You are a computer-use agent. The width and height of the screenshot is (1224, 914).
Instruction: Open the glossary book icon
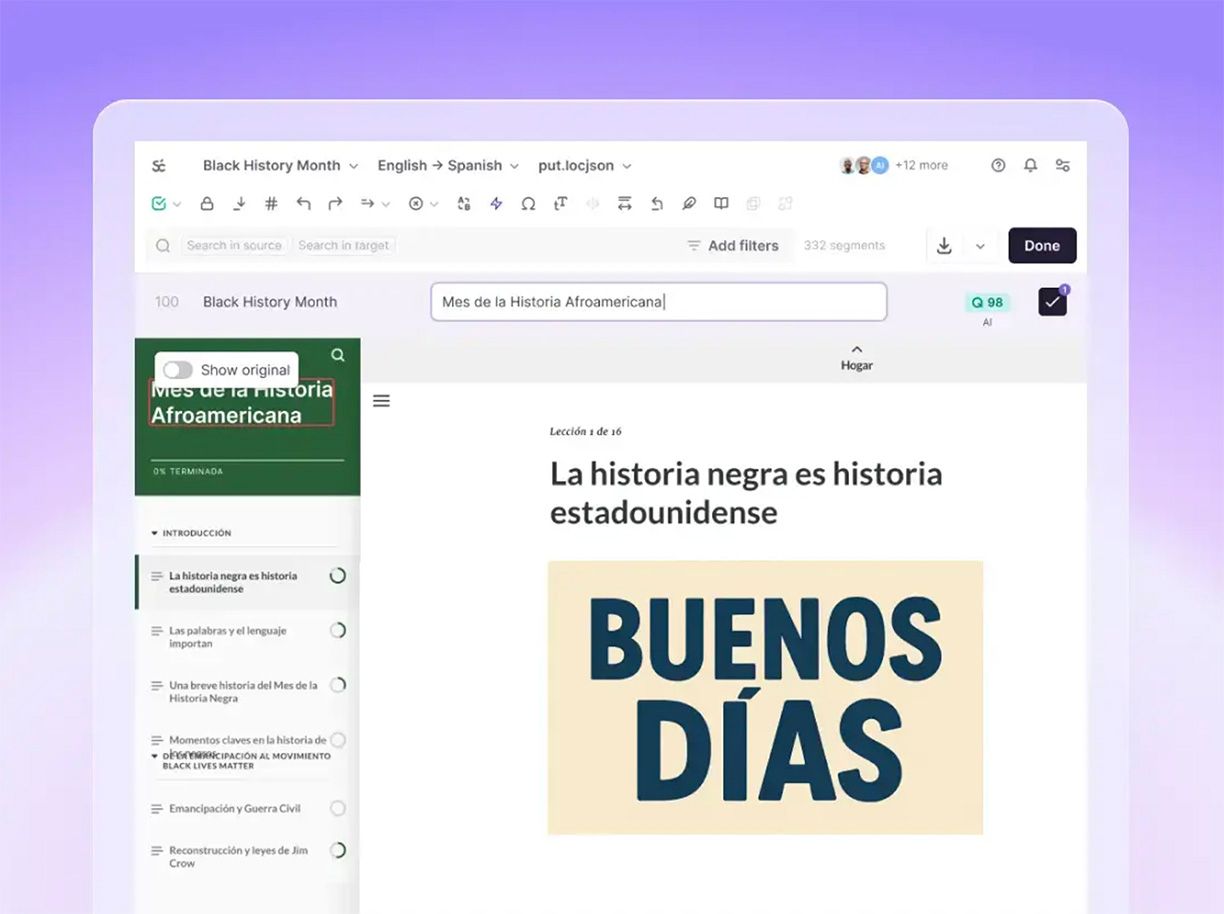721,203
